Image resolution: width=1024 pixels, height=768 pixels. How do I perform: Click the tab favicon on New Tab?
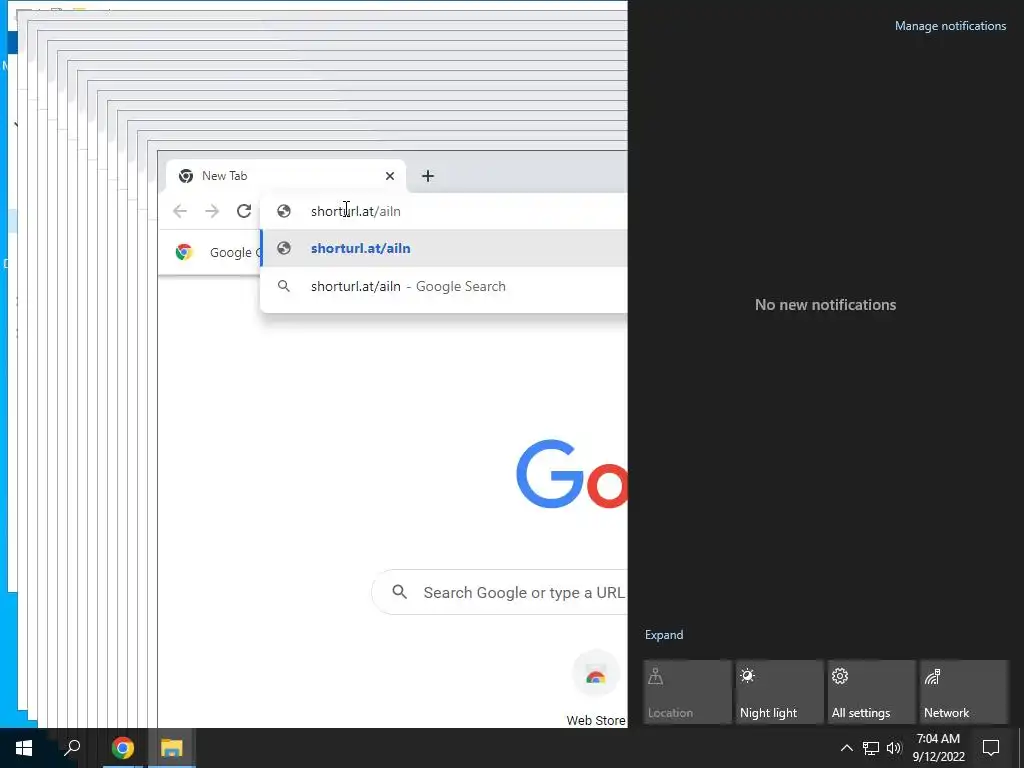pyautogui.click(x=186, y=176)
